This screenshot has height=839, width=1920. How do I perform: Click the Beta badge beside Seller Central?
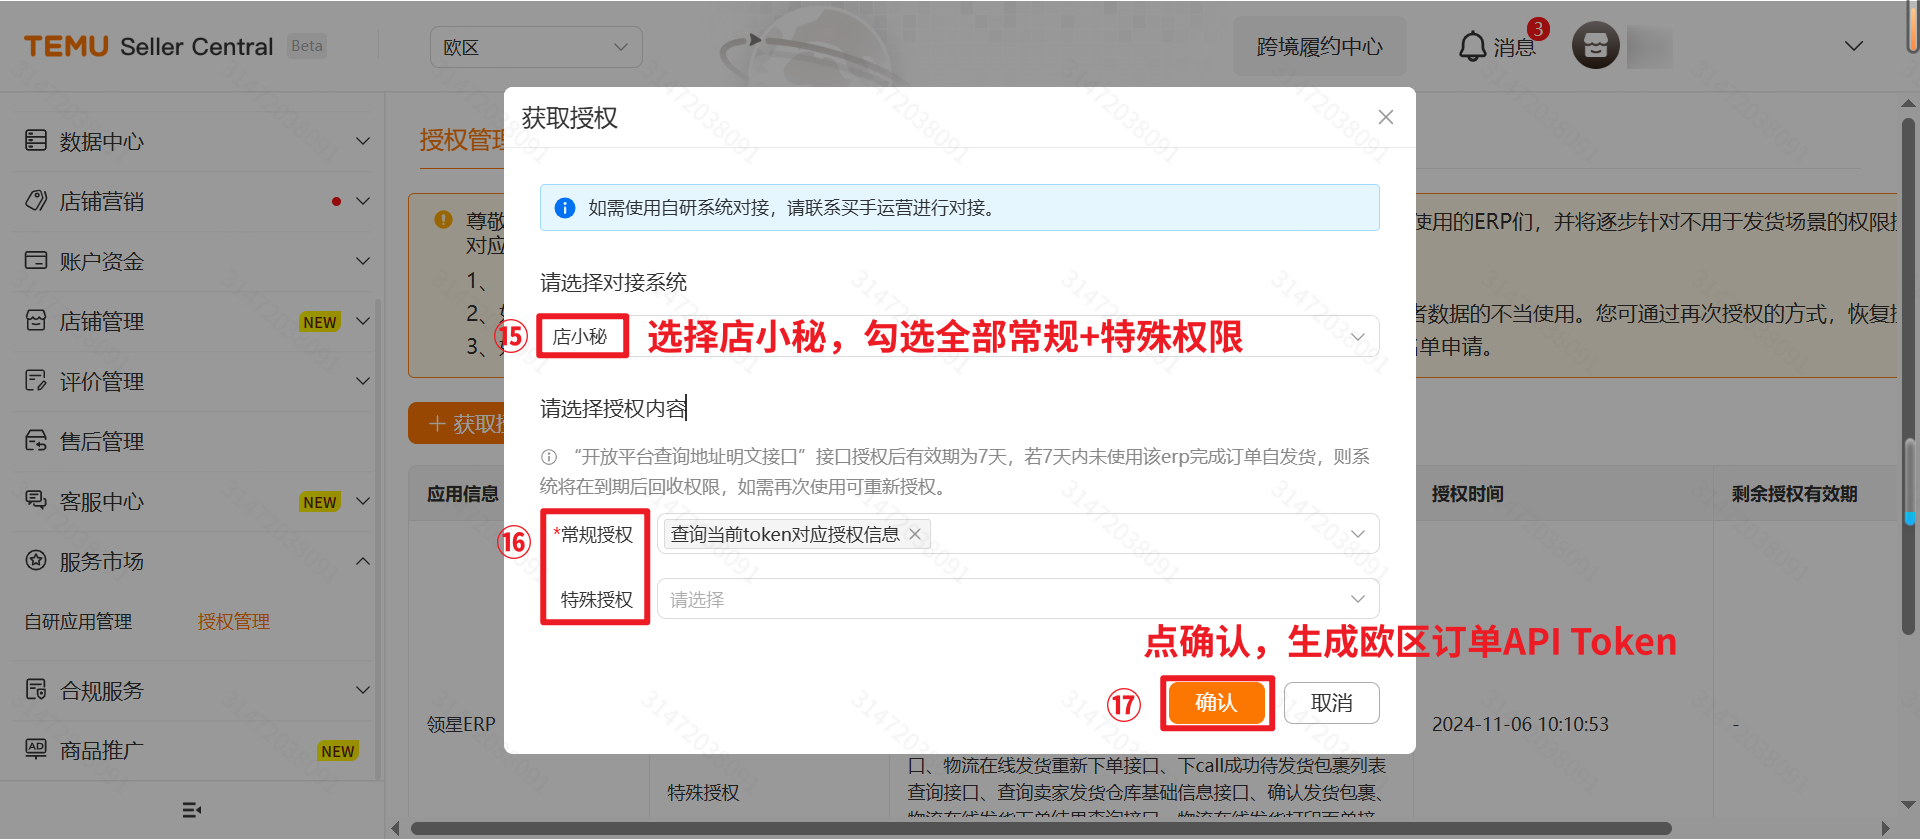point(307,46)
